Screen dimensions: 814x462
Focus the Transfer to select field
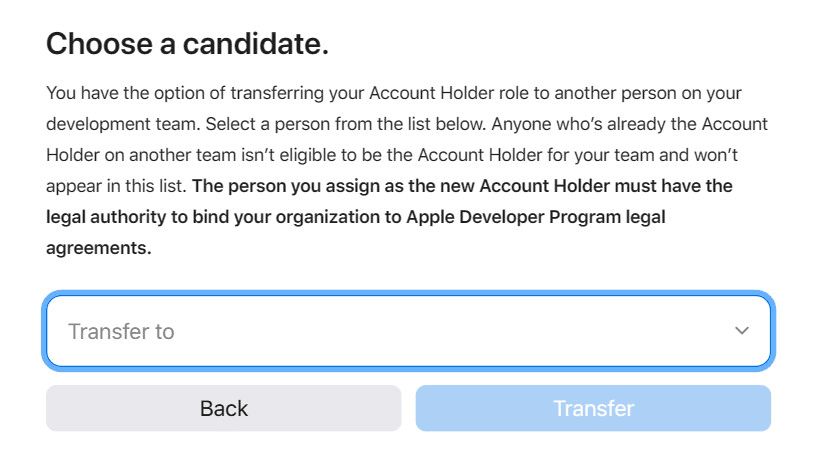(408, 331)
